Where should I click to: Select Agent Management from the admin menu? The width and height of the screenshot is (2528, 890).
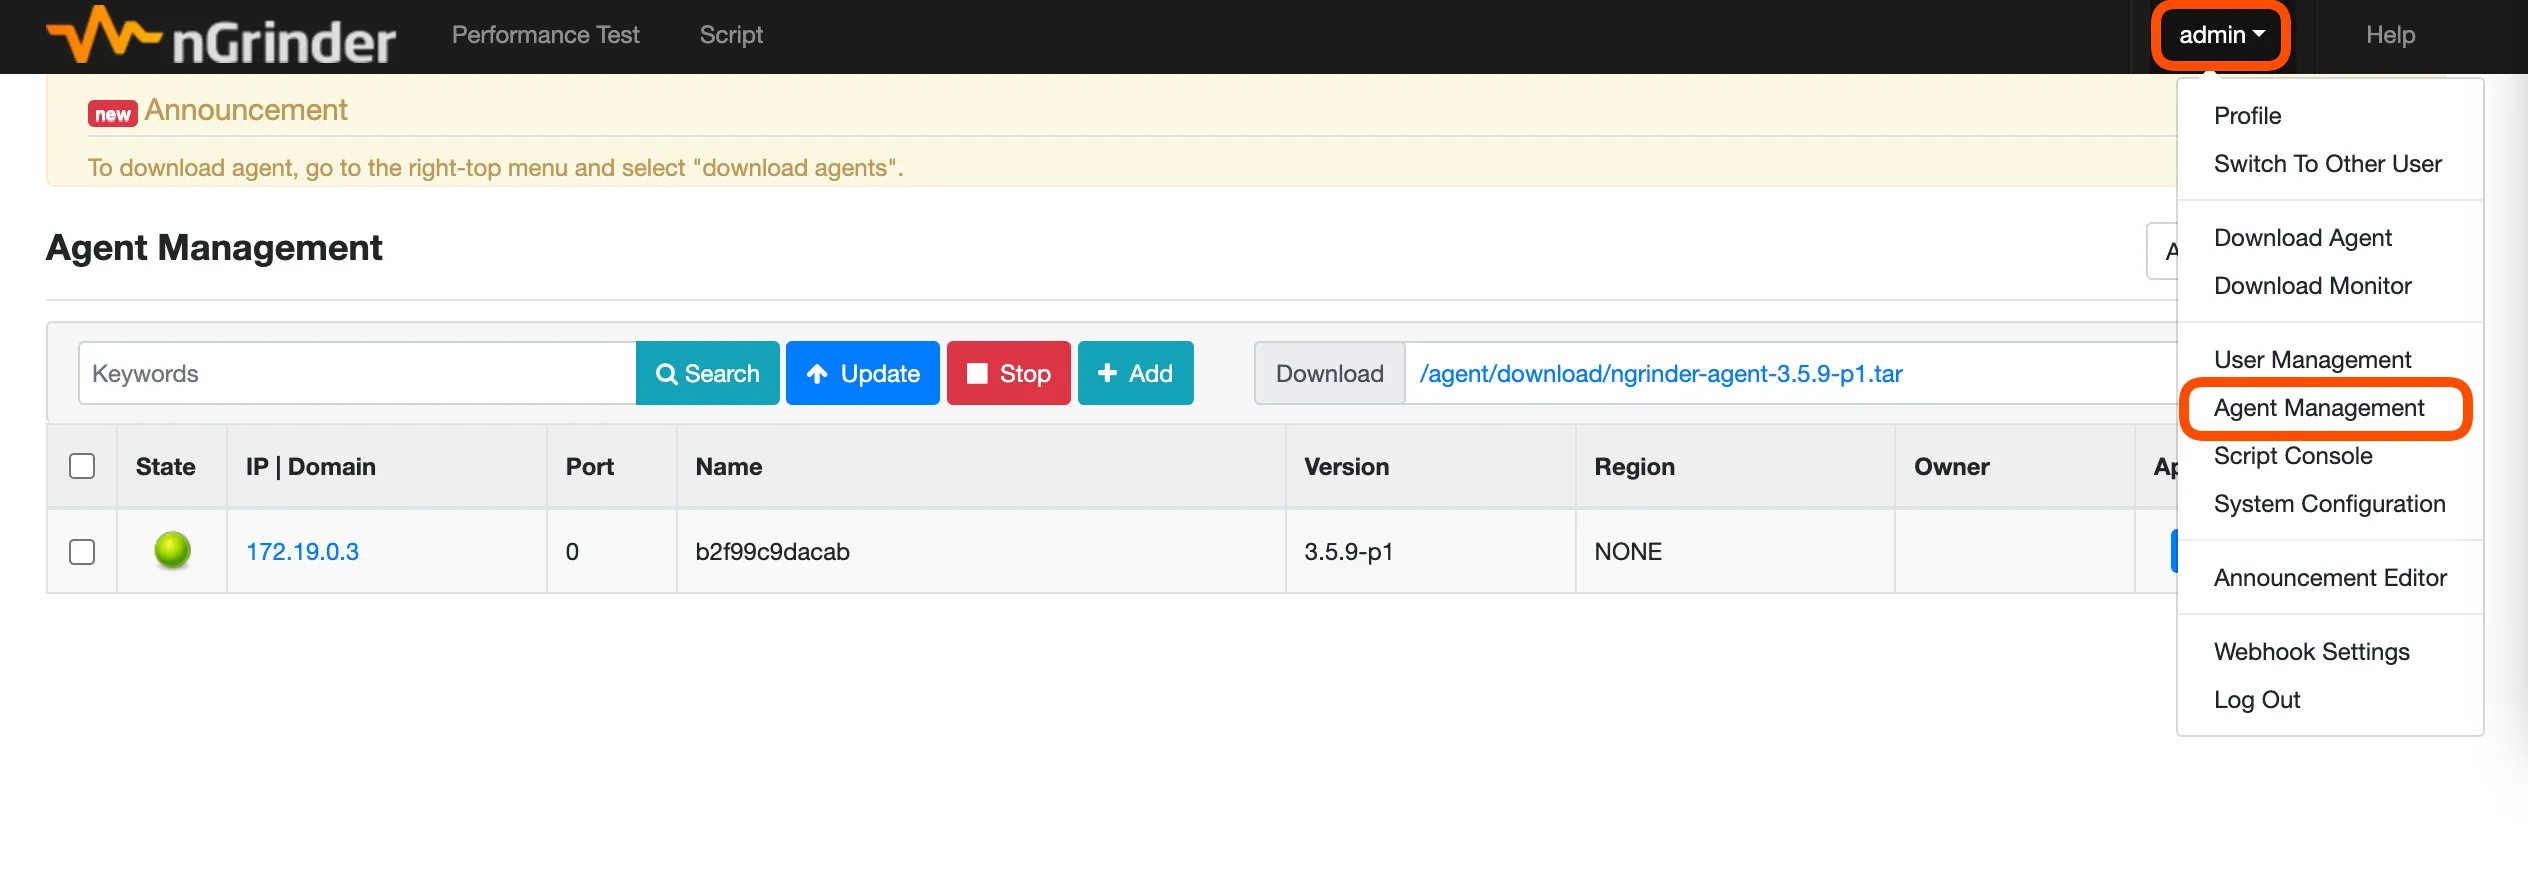point(2318,408)
